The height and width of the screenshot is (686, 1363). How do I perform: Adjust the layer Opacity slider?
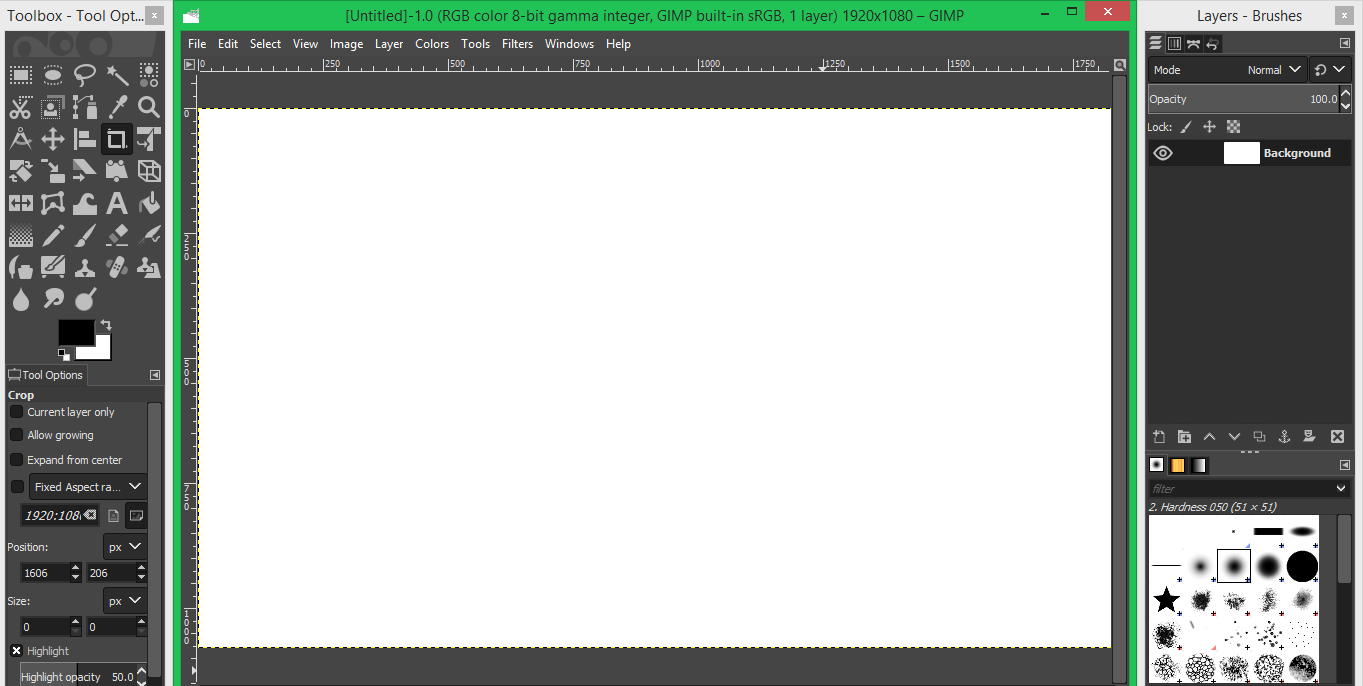tap(1243, 99)
